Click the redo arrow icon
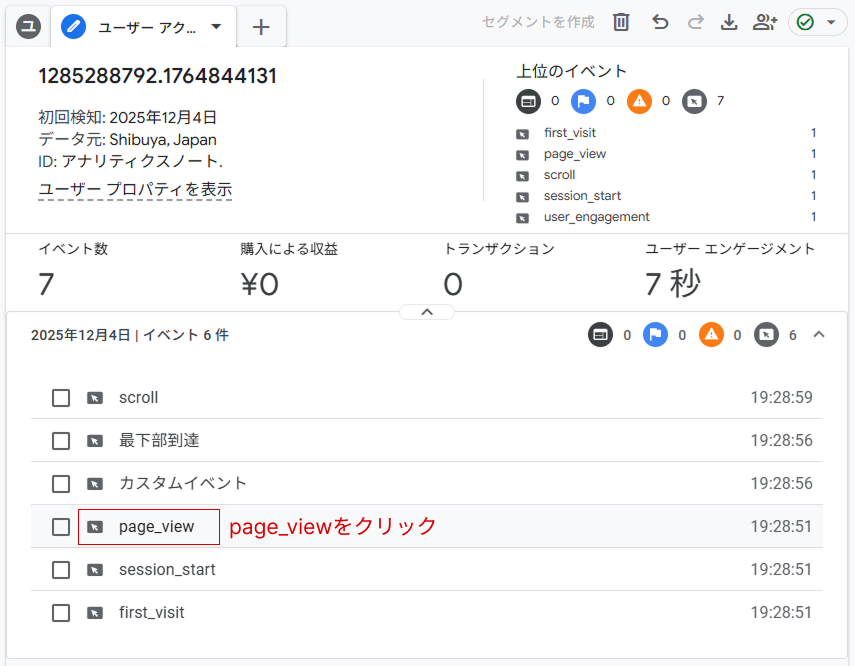 click(696, 22)
